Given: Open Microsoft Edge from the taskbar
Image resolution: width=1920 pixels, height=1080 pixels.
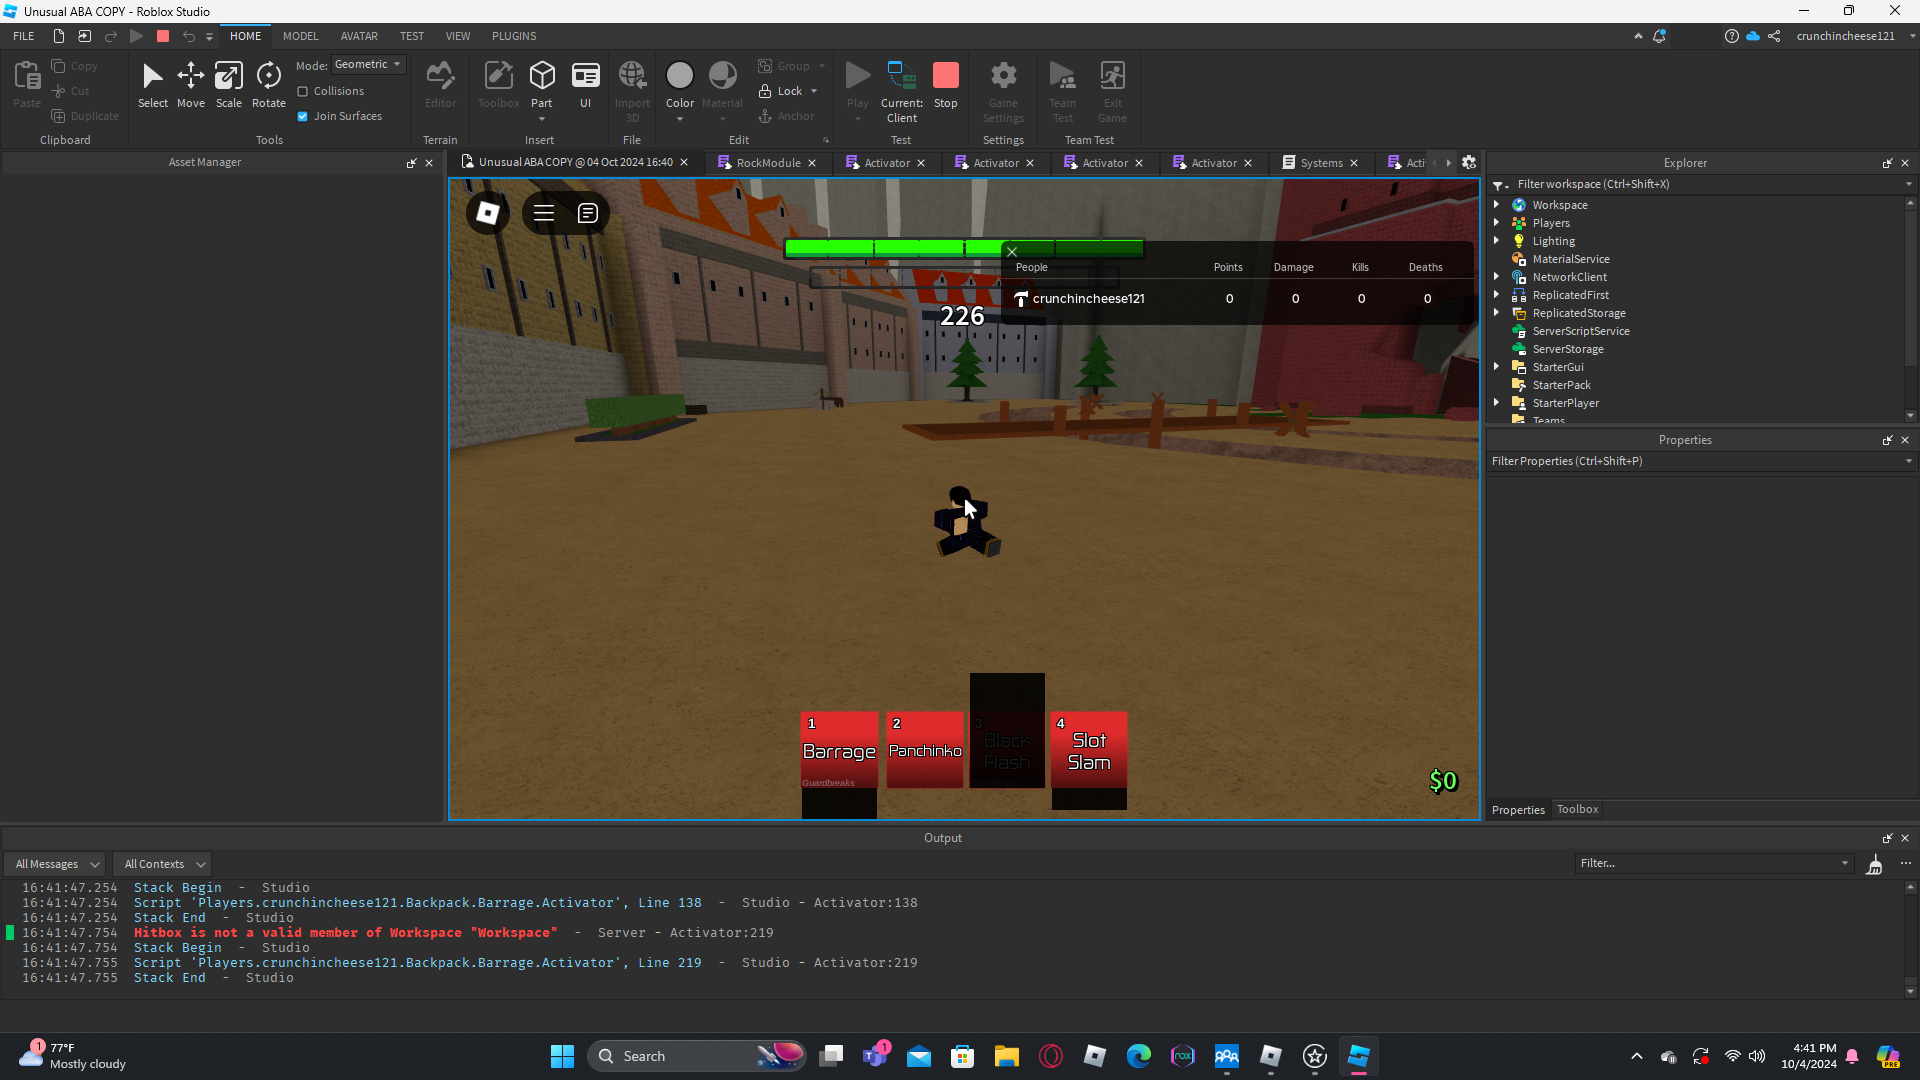Looking at the screenshot, I should (1139, 1056).
